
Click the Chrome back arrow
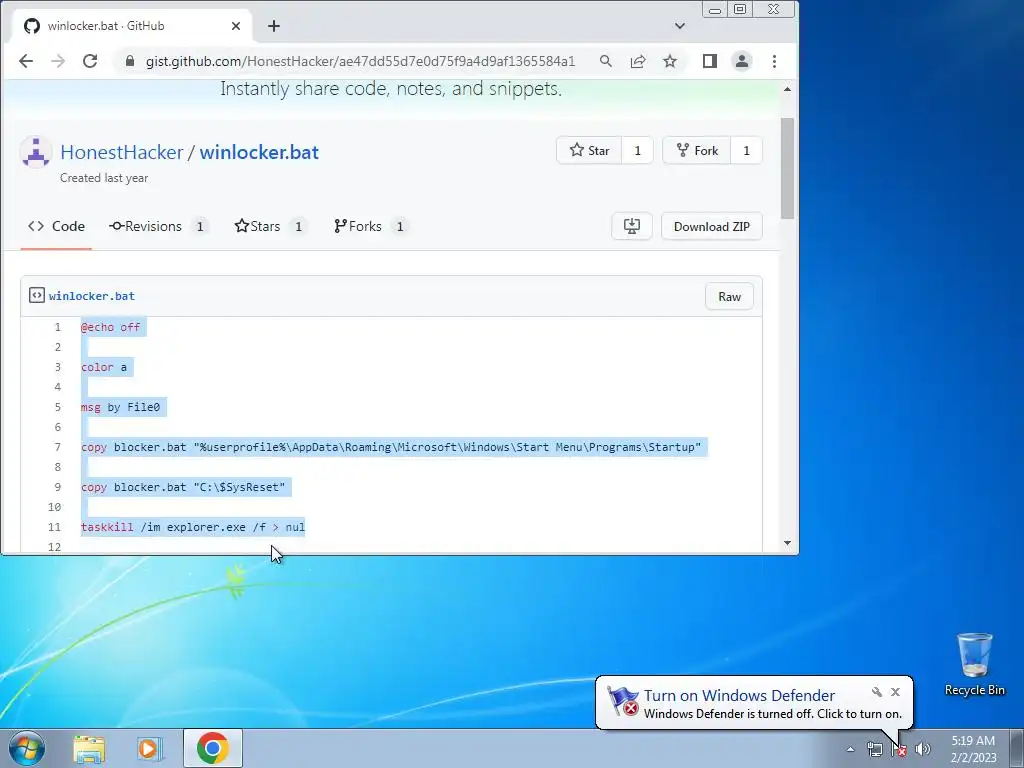coord(26,61)
